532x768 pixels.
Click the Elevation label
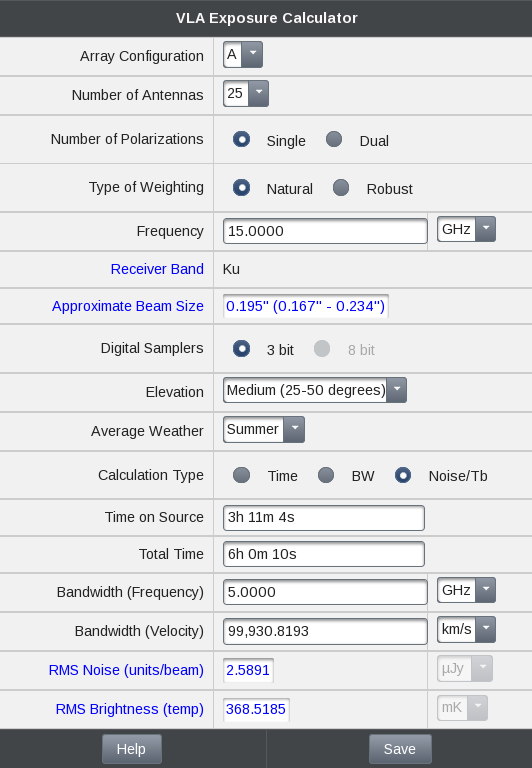[175, 392]
